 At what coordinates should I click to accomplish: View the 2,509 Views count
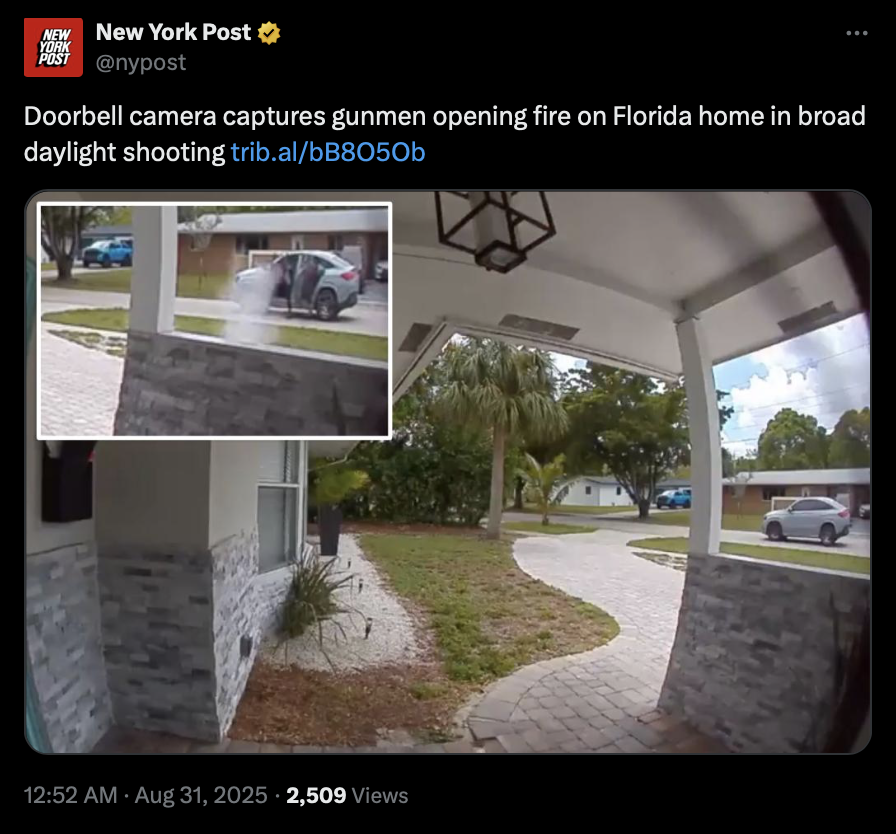347,795
